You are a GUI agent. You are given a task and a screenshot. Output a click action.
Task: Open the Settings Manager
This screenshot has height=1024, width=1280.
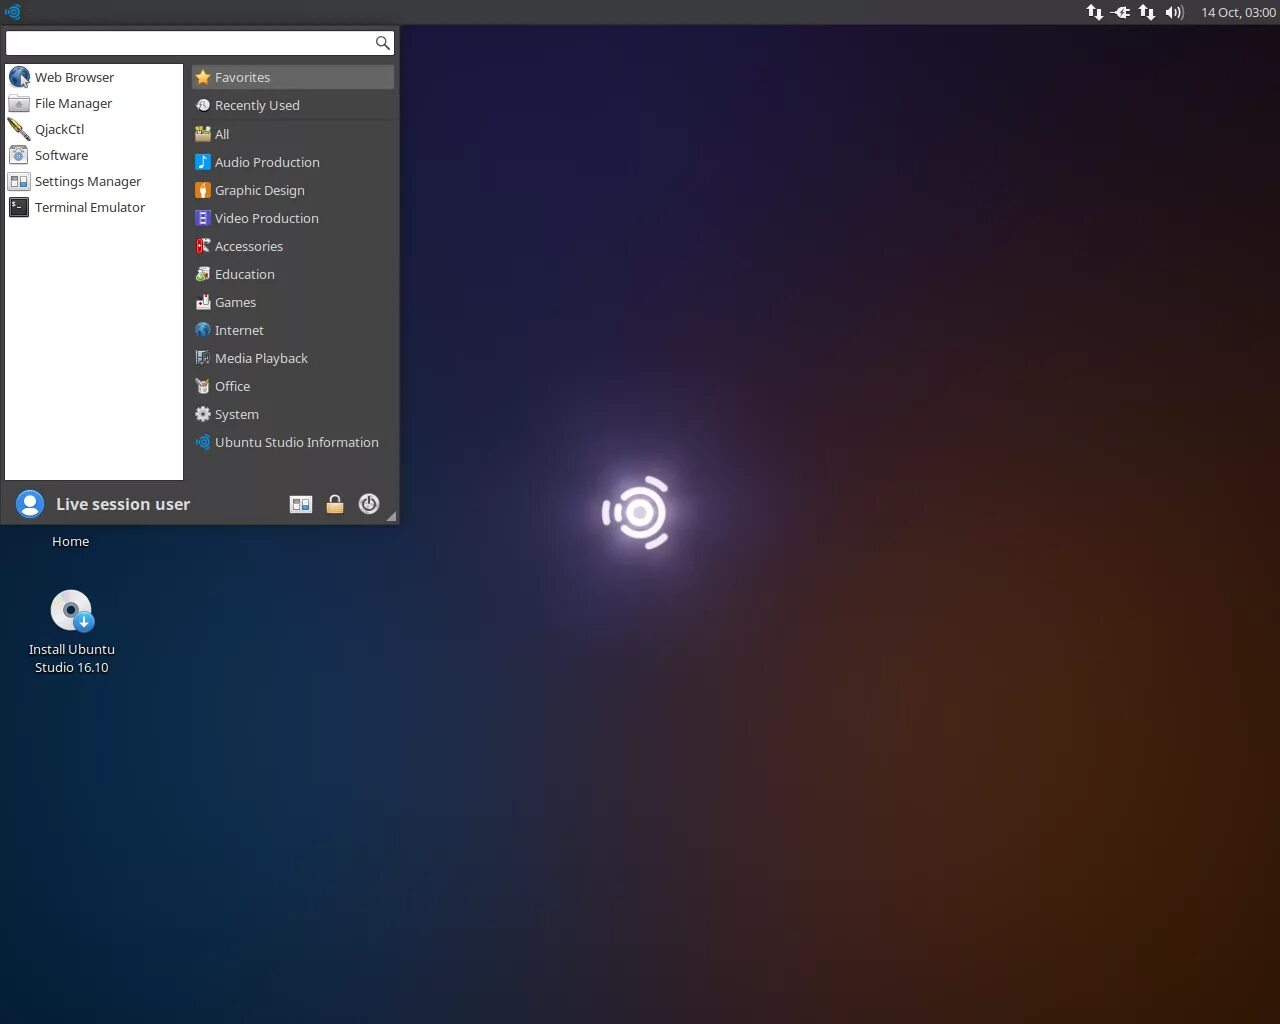pos(87,181)
